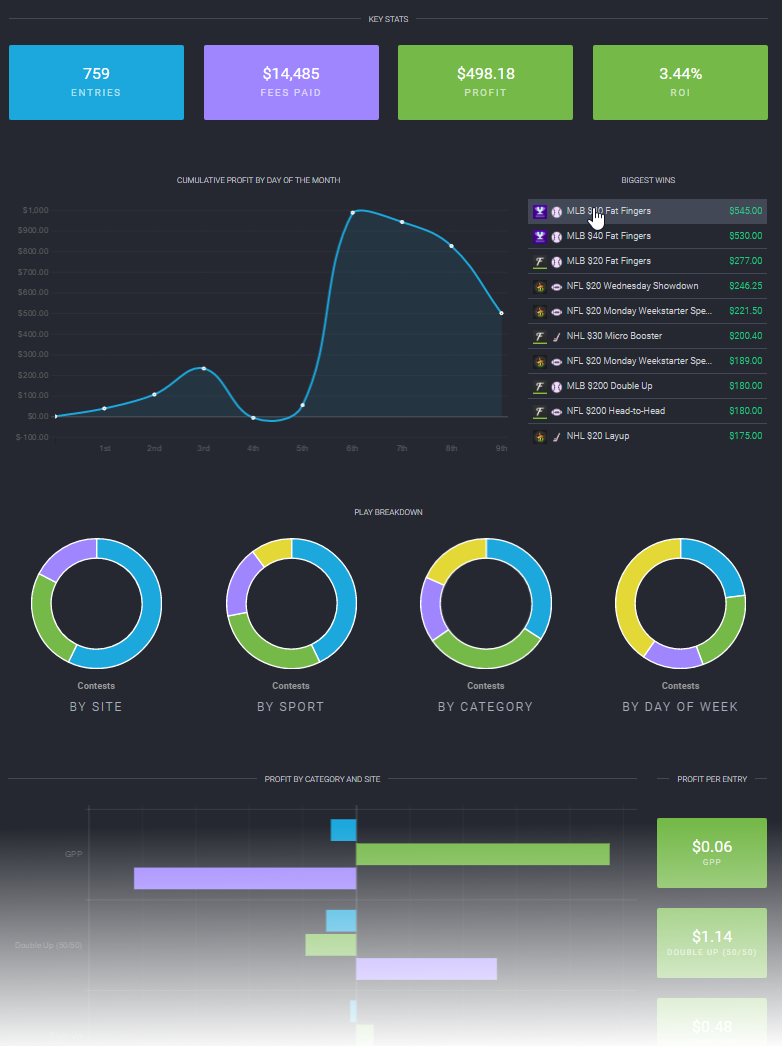
Task: Select the $498.18 Profit card
Action: click(x=485, y=83)
